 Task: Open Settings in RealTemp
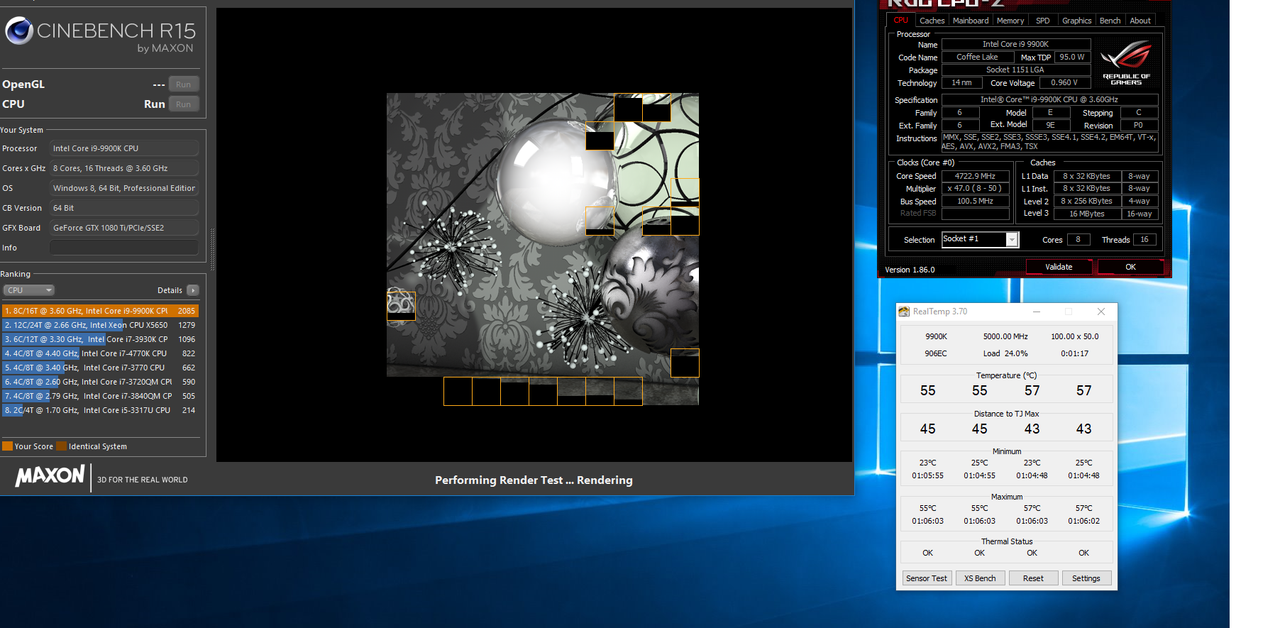point(1086,578)
